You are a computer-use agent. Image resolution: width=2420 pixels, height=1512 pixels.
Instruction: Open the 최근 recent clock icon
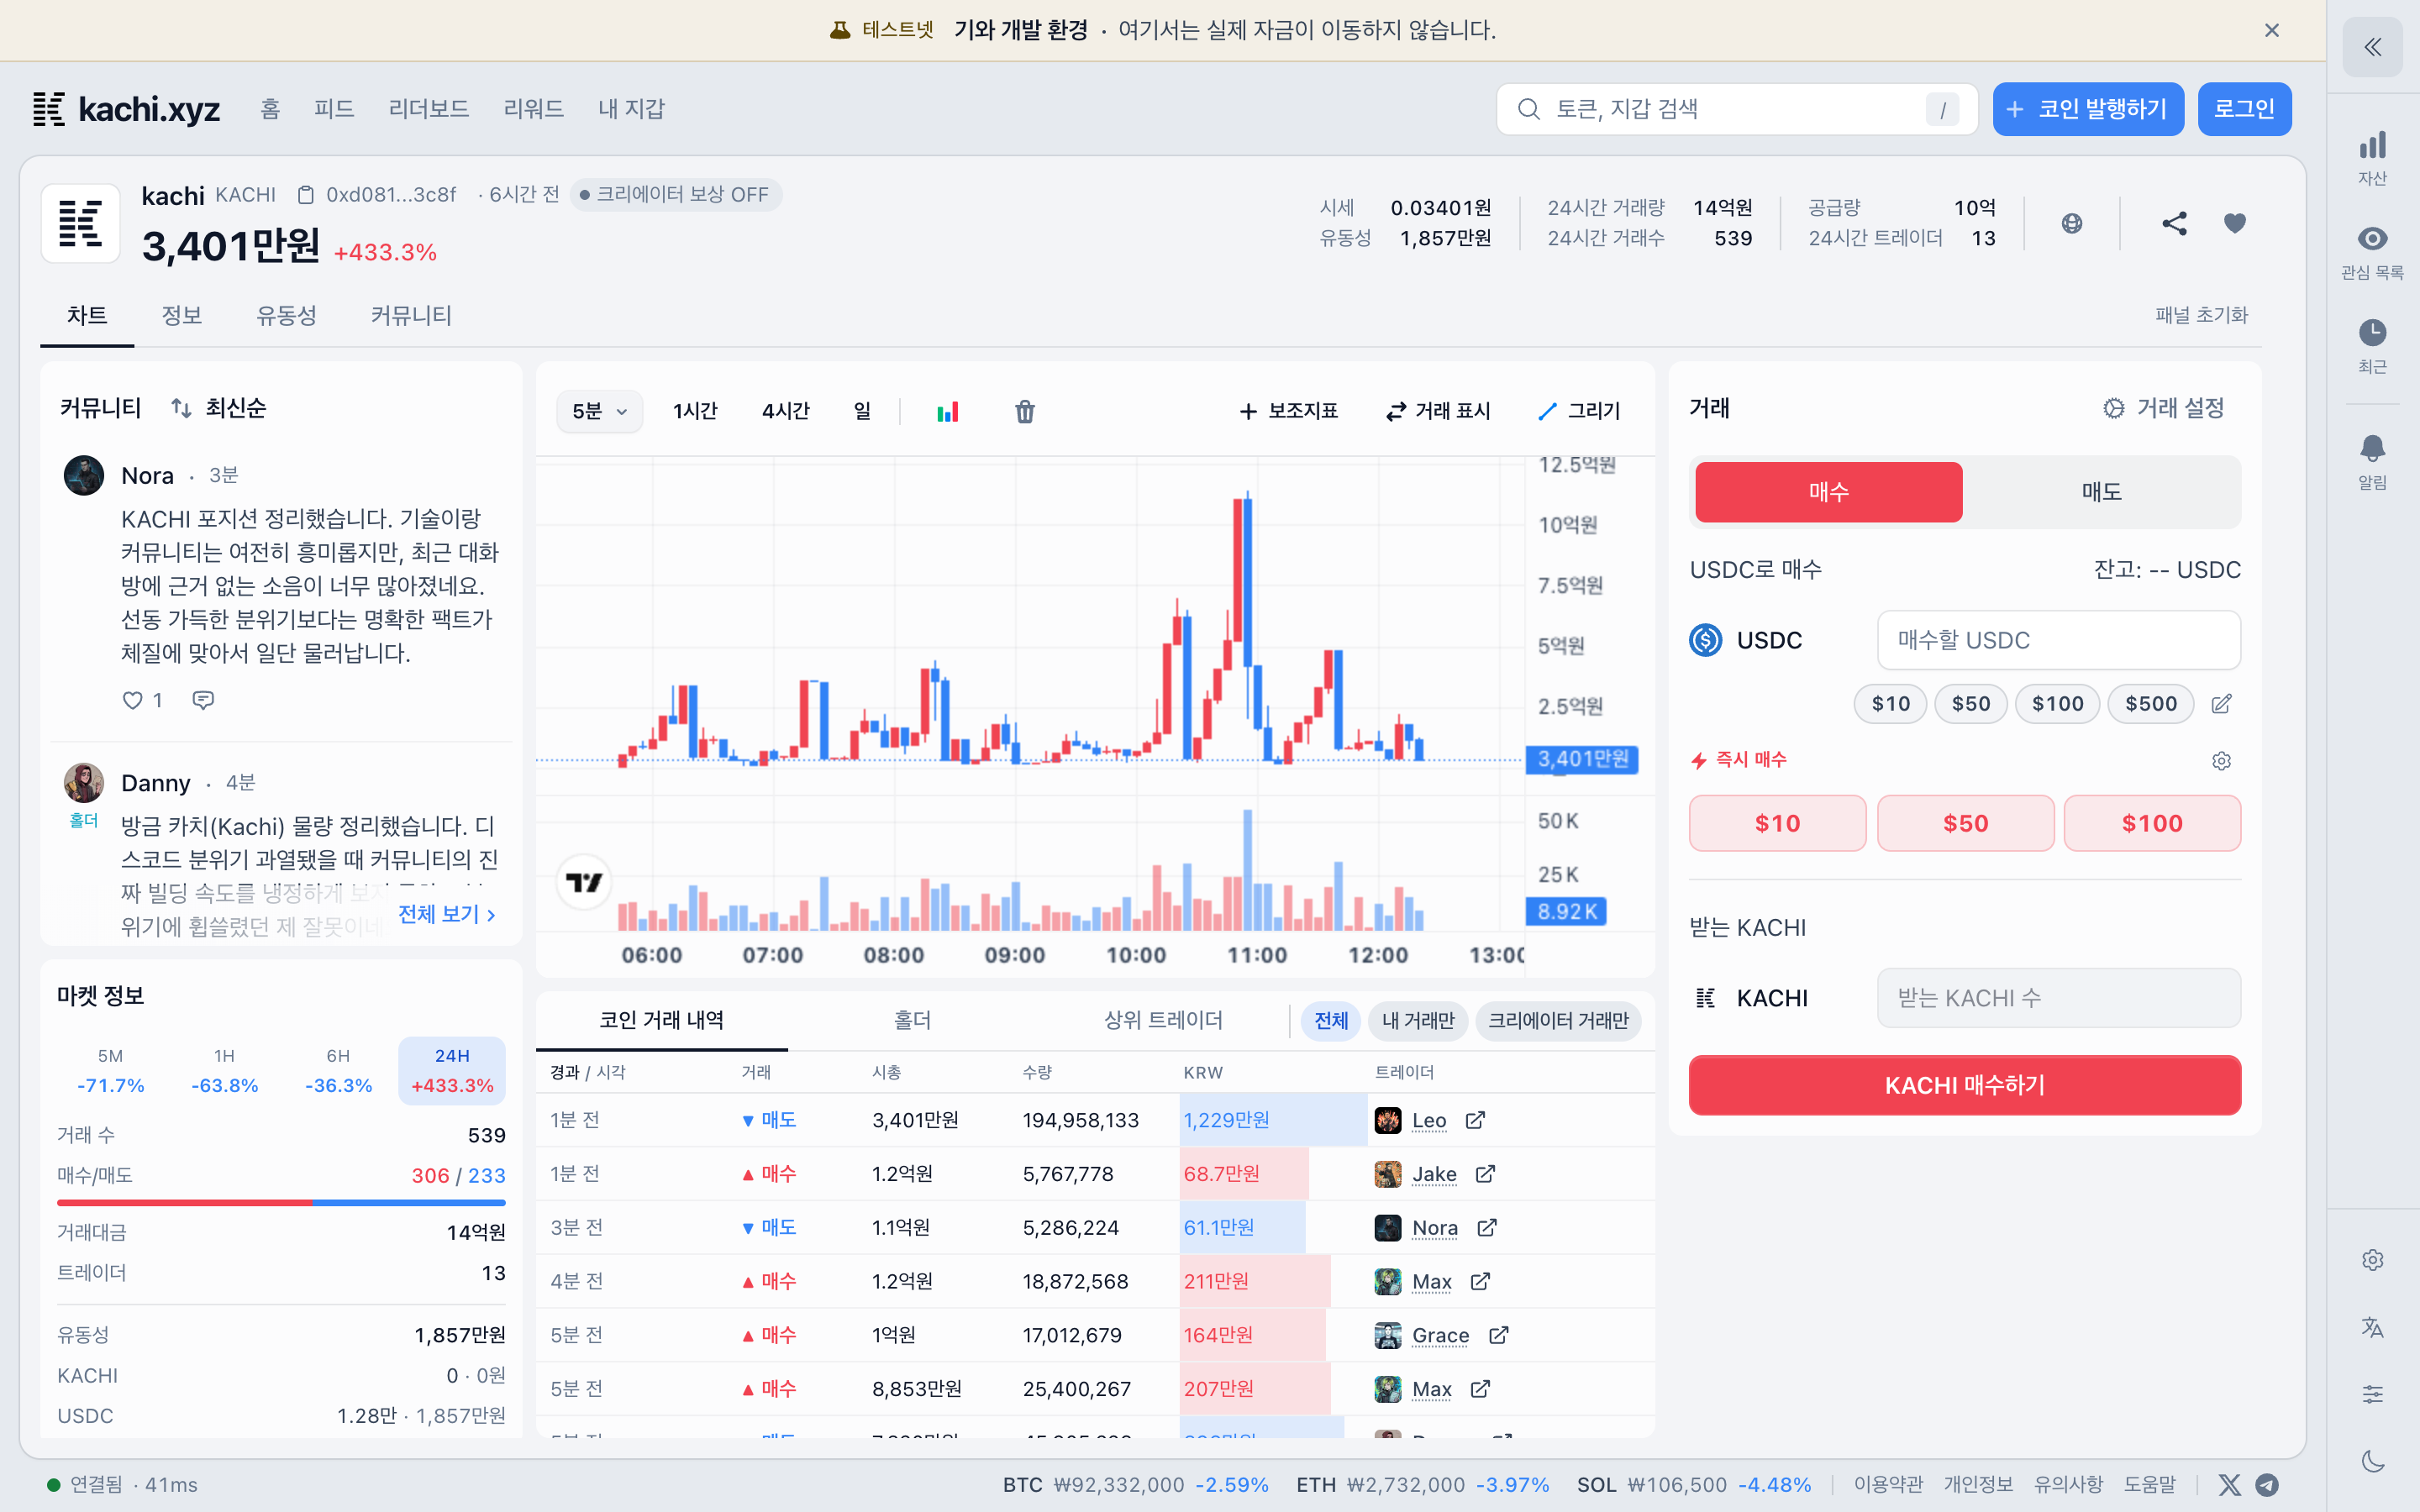click(2372, 346)
